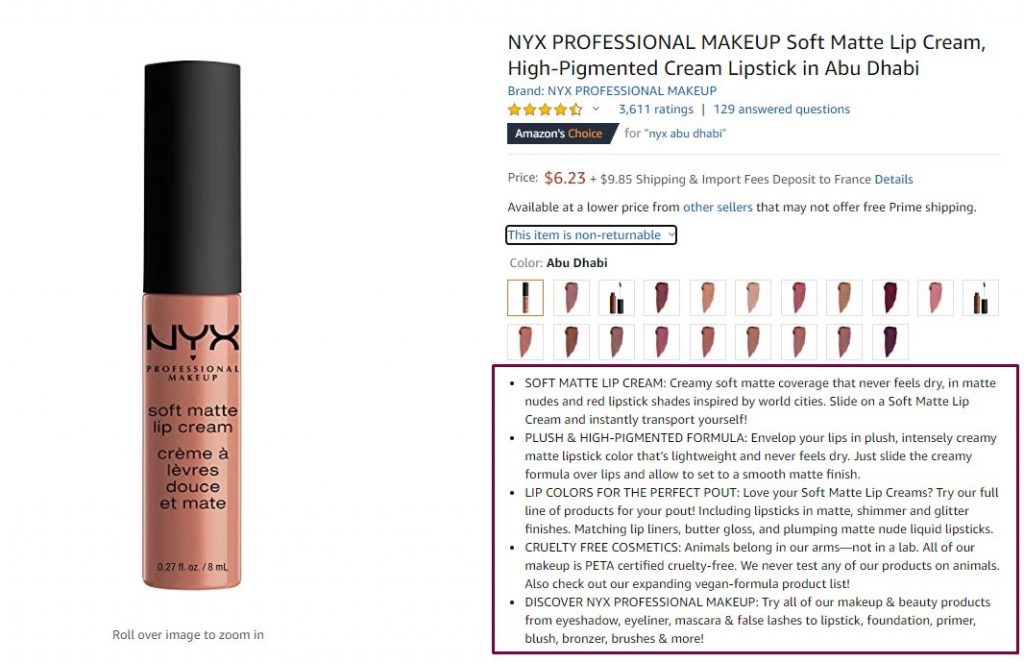Select the palest beige nude swatch
This screenshot has height=663, width=1024.
(x=753, y=298)
